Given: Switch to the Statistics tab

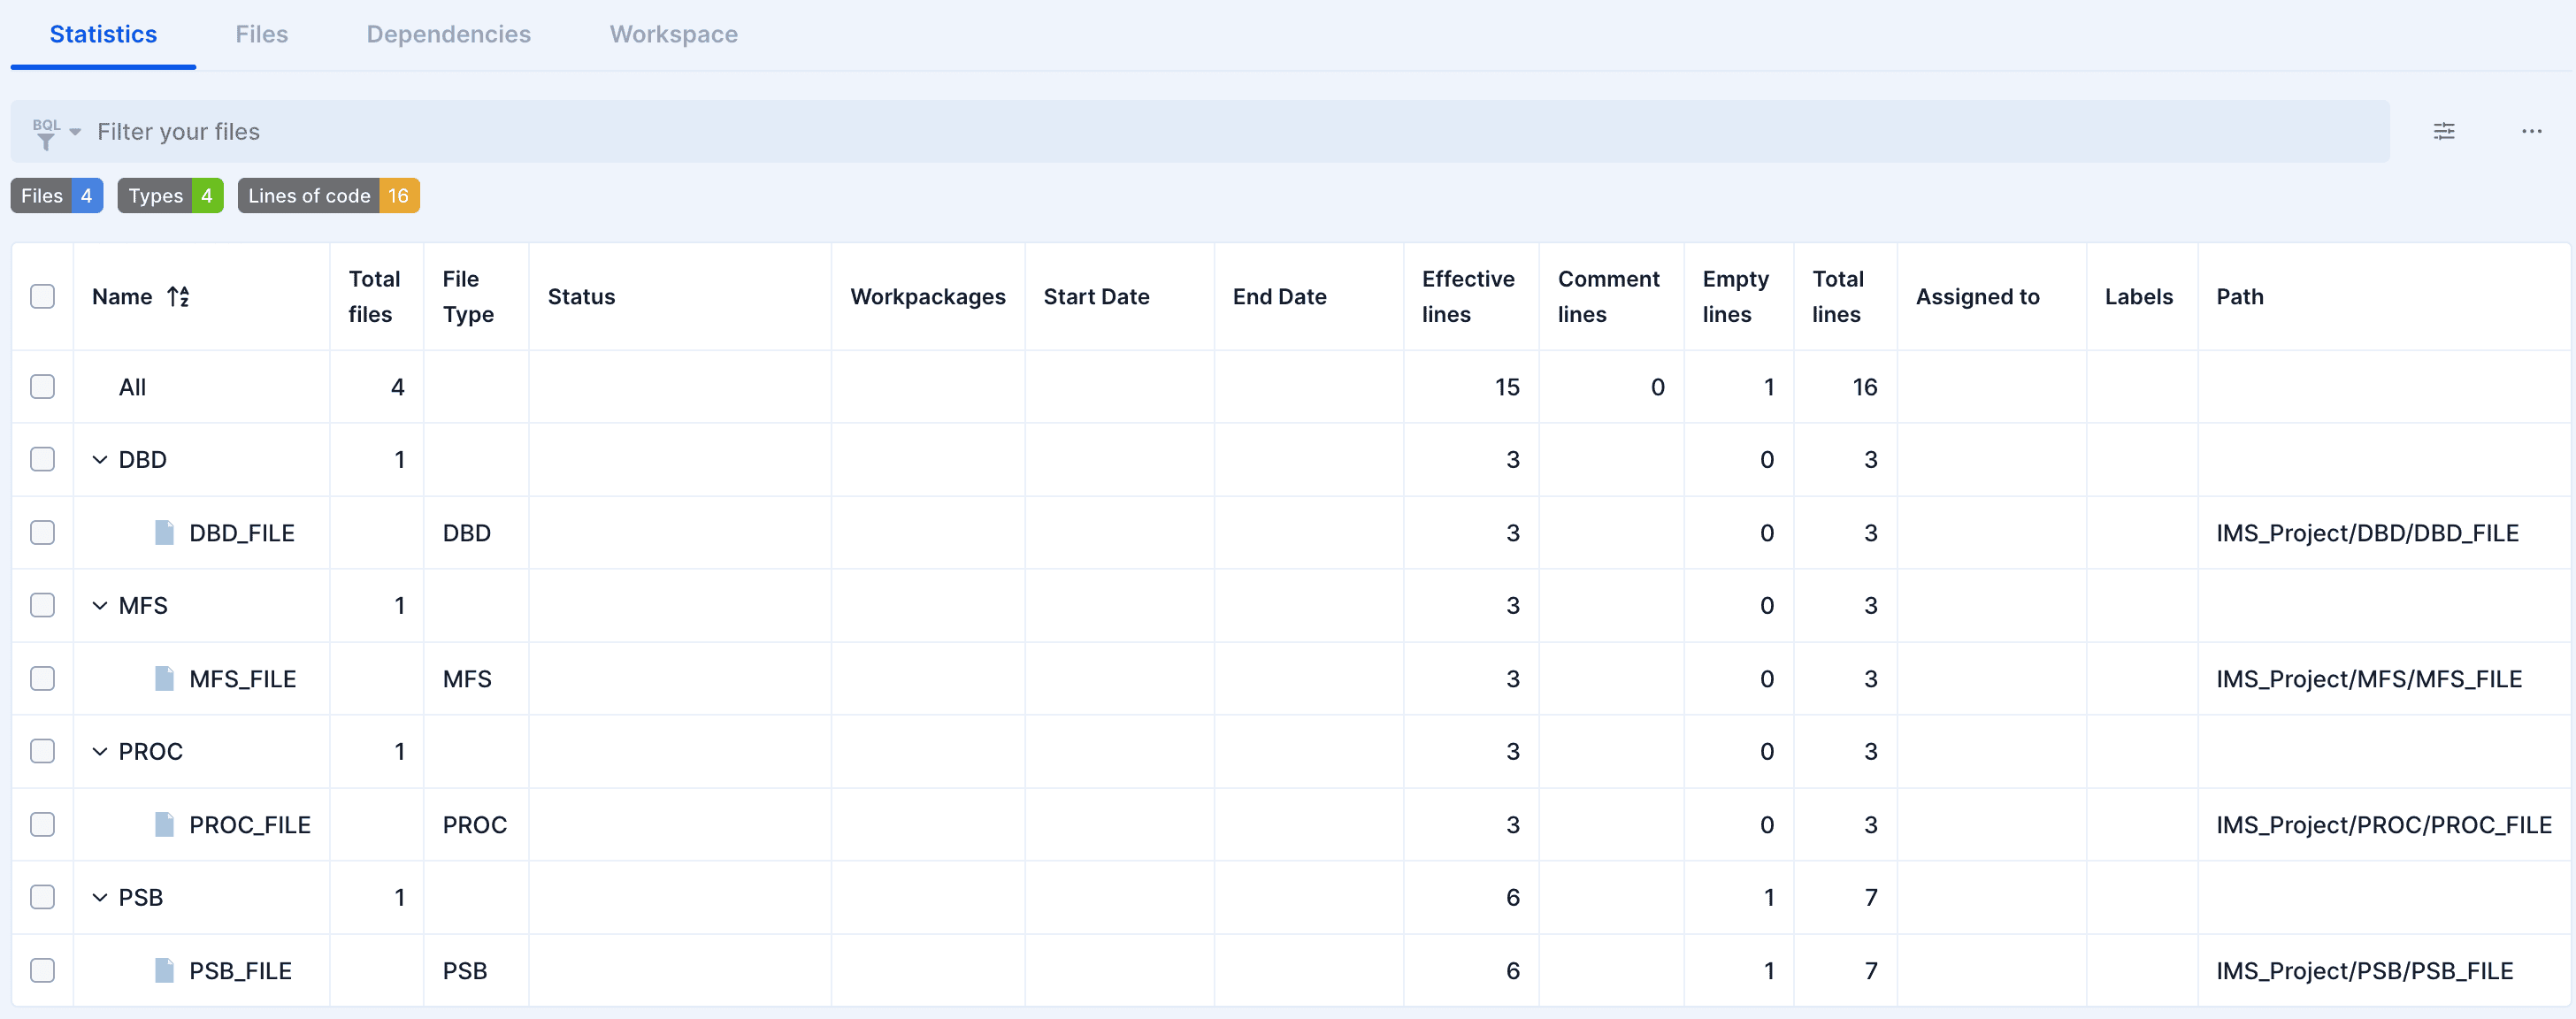Looking at the screenshot, I should [103, 34].
